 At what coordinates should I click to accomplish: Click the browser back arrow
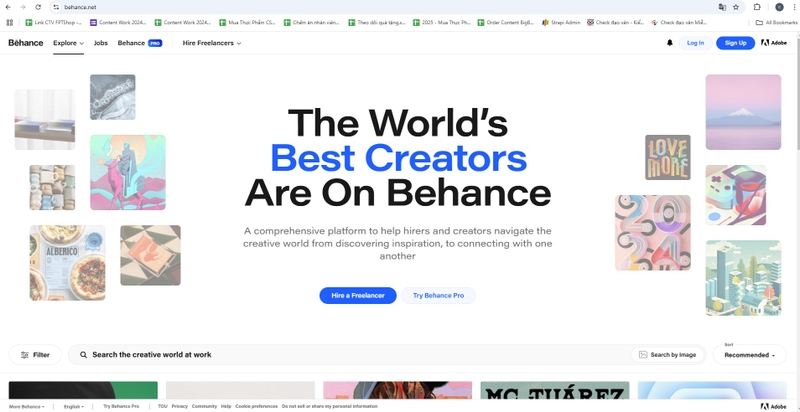click(8, 7)
